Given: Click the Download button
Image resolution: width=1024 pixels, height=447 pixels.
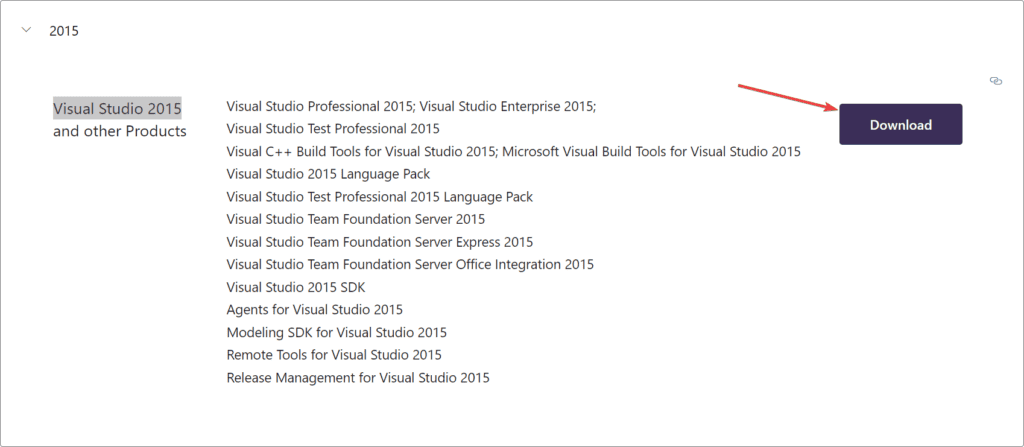Looking at the screenshot, I should (x=901, y=124).
